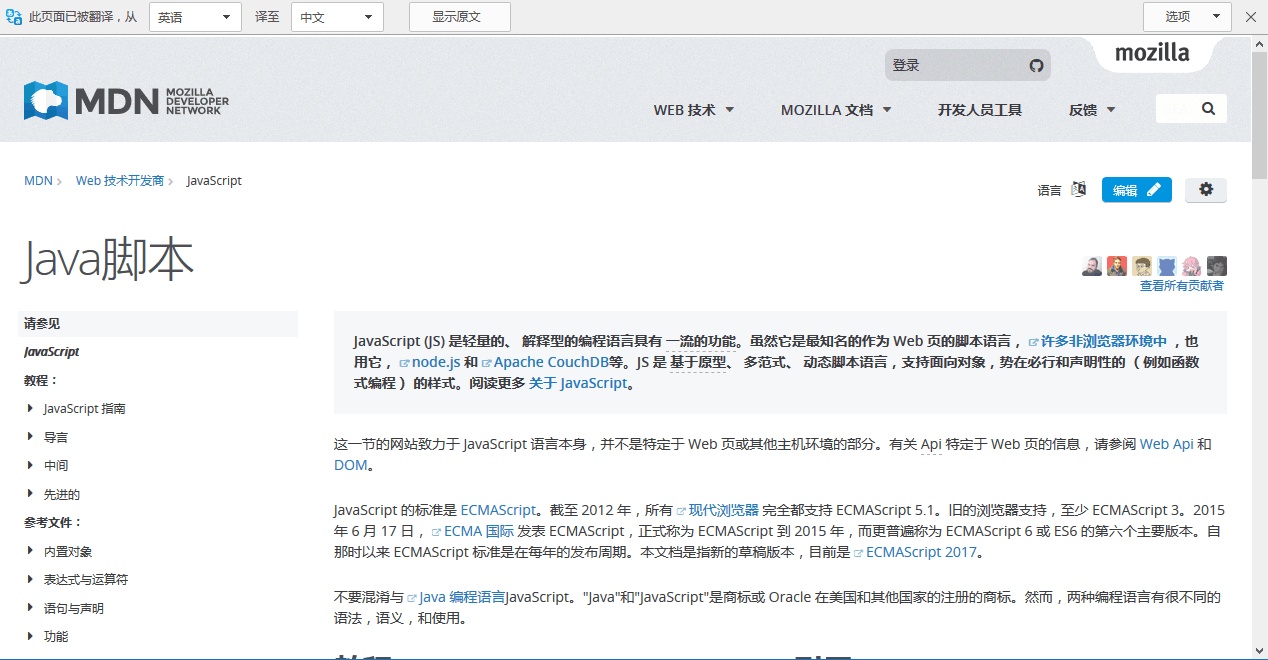
Task: Click the scrollbar up arrow
Action: [1259, 44]
